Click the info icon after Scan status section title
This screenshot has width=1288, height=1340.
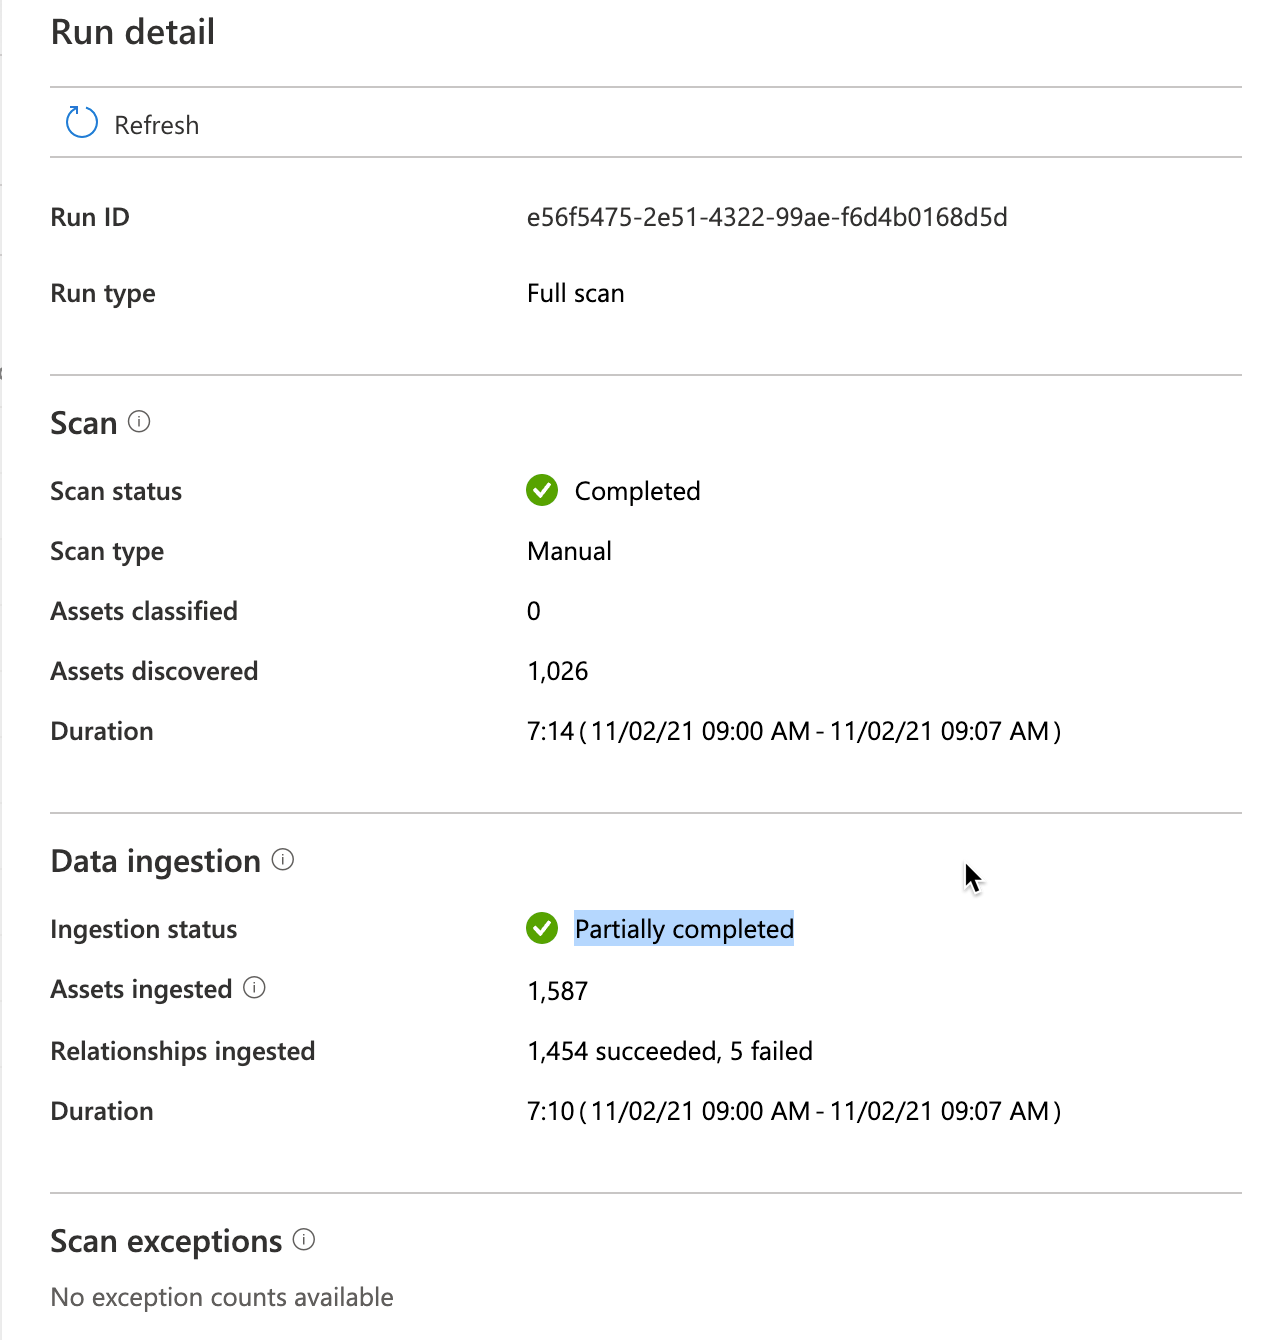(x=140, y=422)
